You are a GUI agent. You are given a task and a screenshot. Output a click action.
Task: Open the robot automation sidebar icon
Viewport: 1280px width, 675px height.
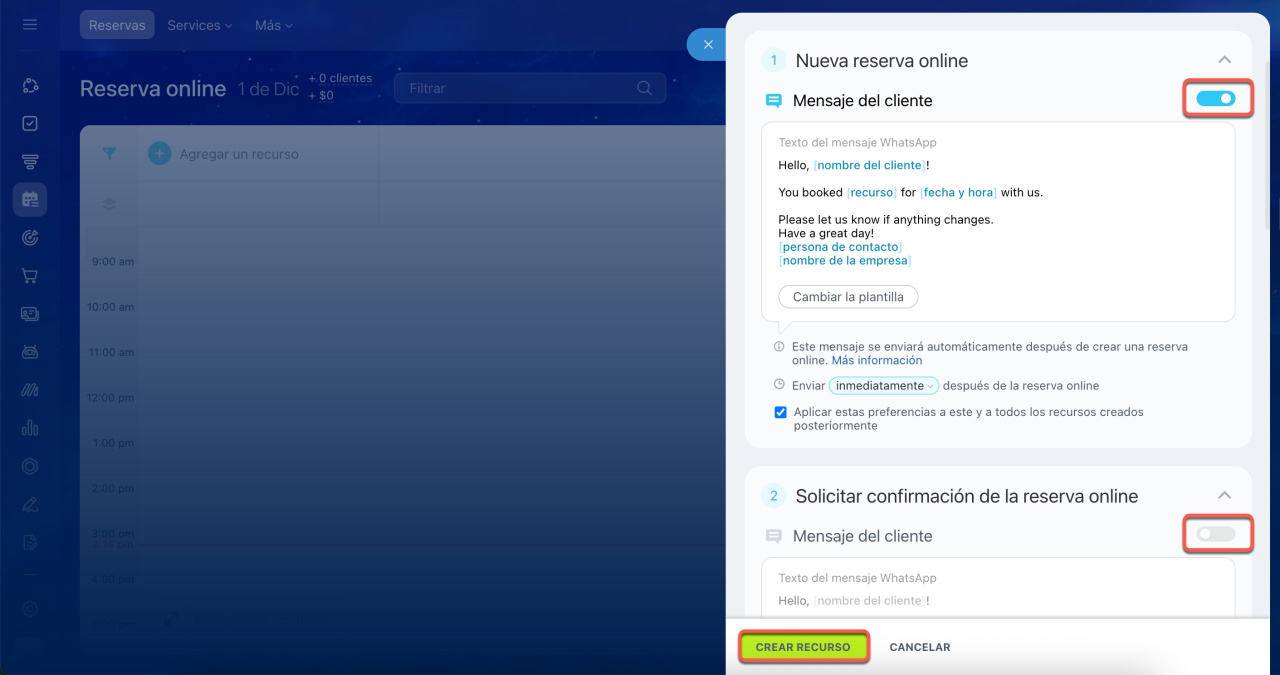[x=30, y=352]
